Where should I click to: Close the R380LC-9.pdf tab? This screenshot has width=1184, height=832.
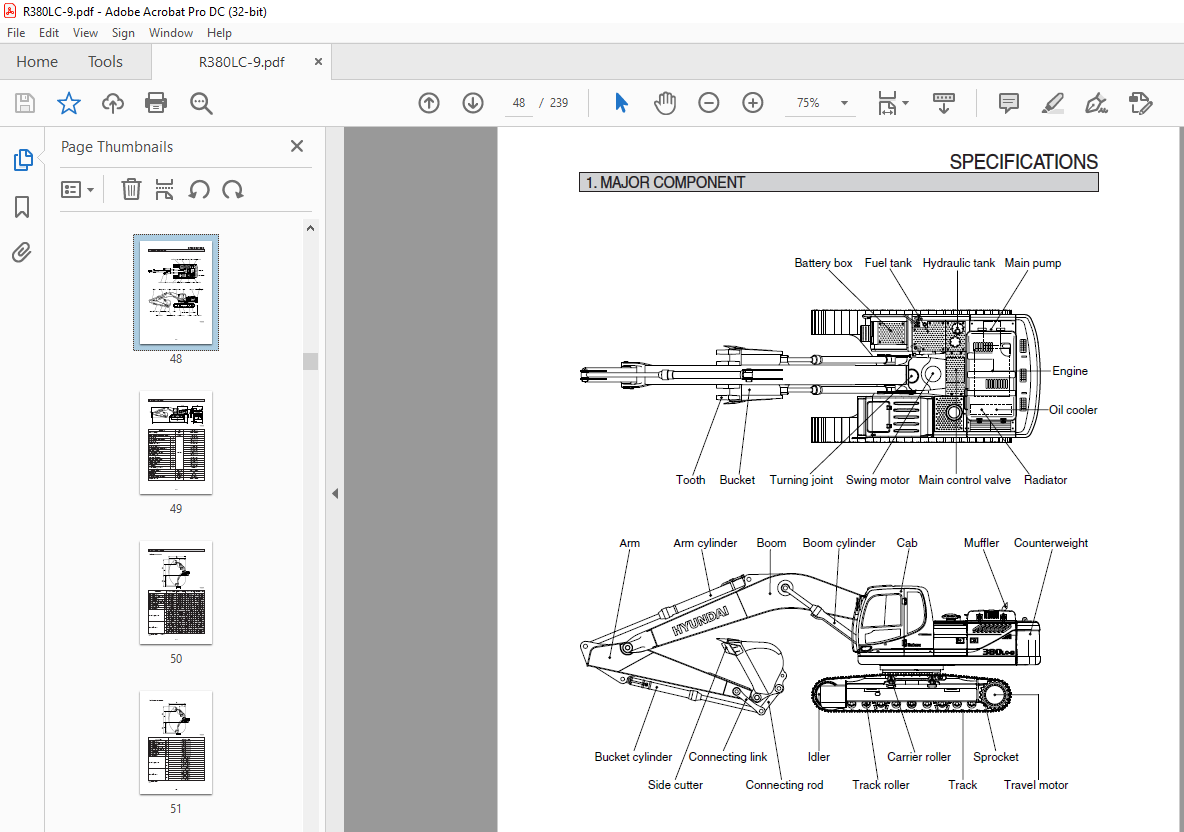(x=318, y=62)
